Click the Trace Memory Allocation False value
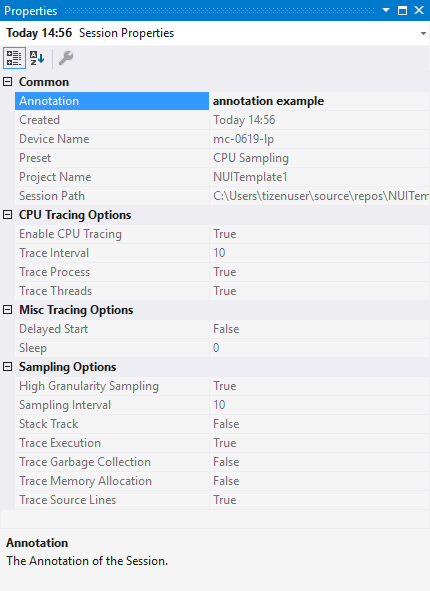This screenshot has height=591, width=430. click(x=226, y=481)
